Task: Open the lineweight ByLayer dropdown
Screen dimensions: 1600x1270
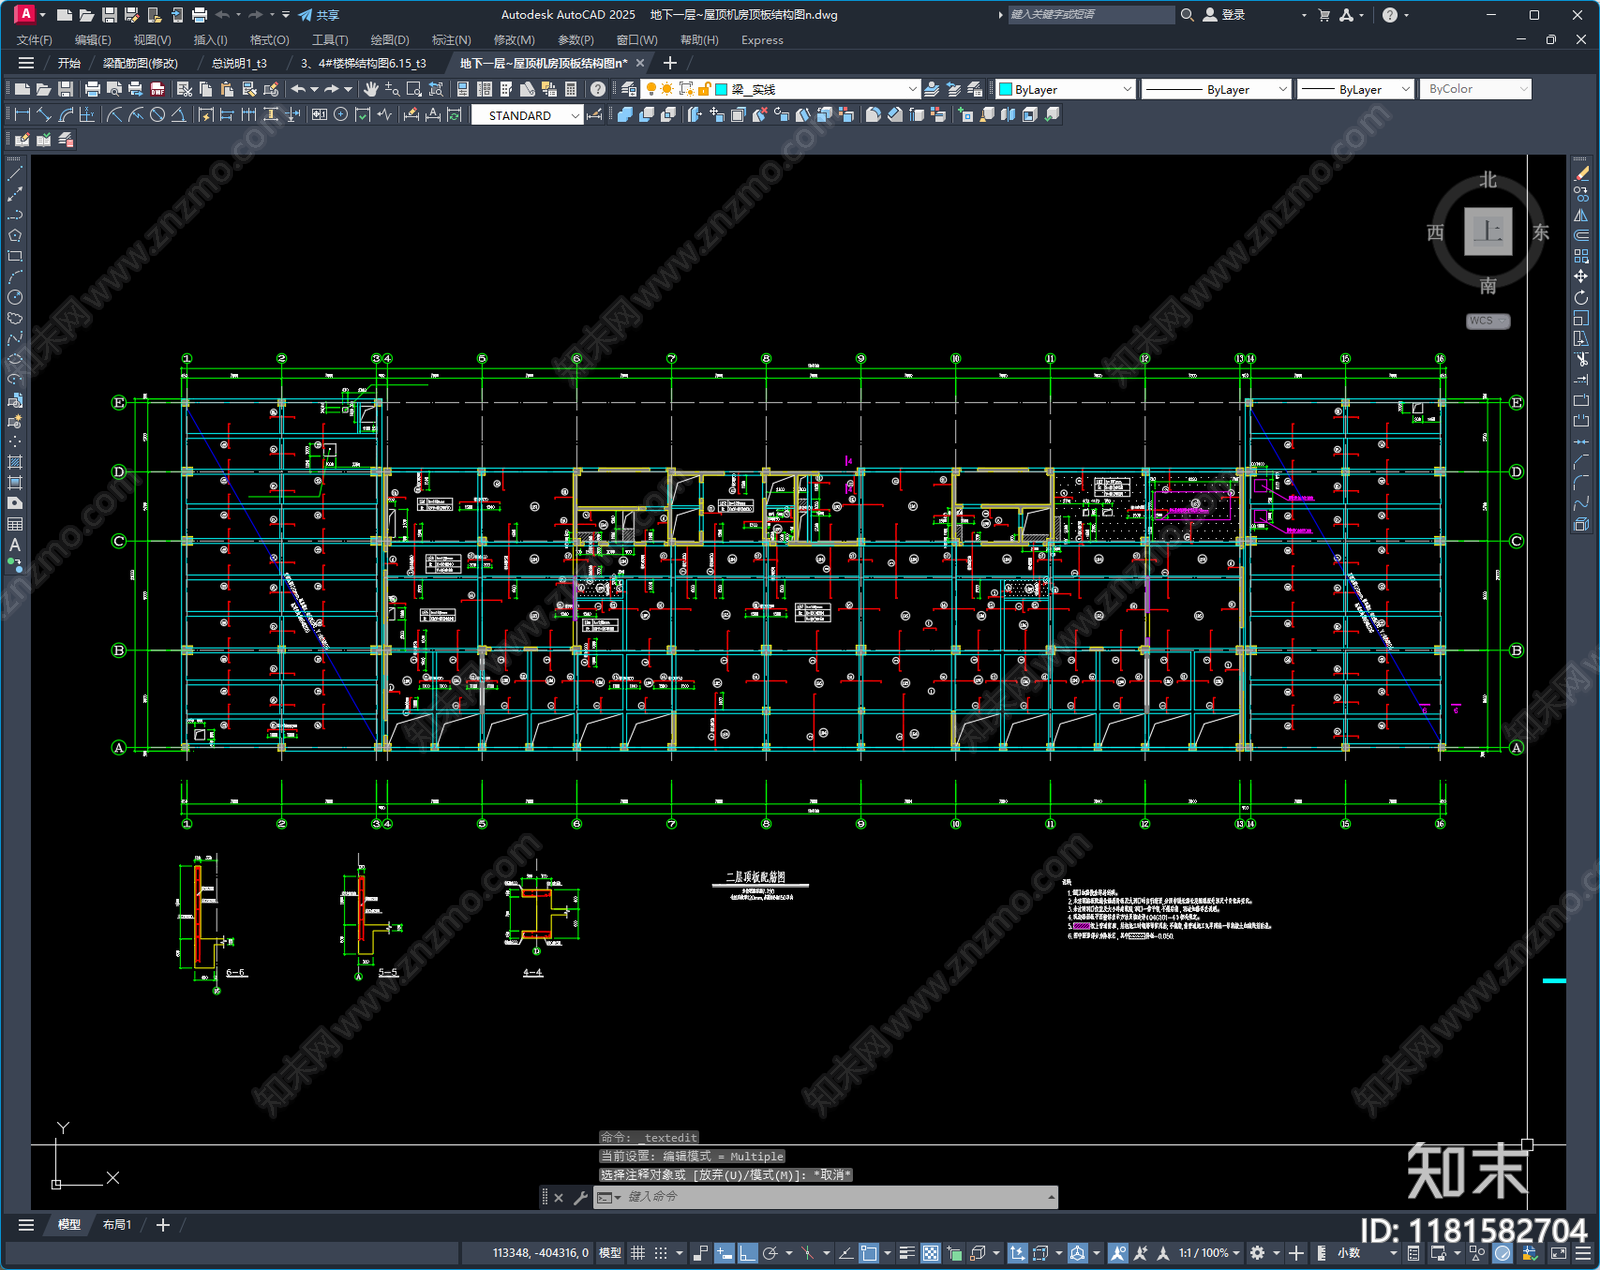Action: (1405, 89)
